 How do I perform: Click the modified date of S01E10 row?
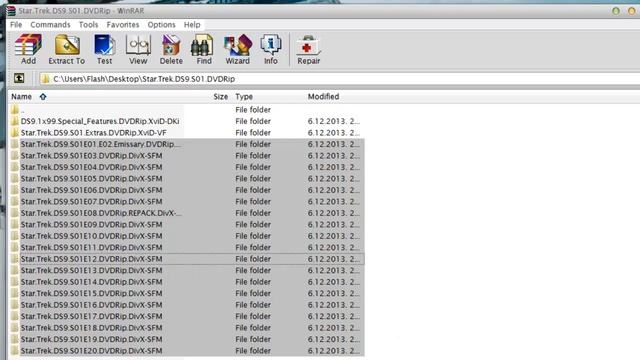334,236
